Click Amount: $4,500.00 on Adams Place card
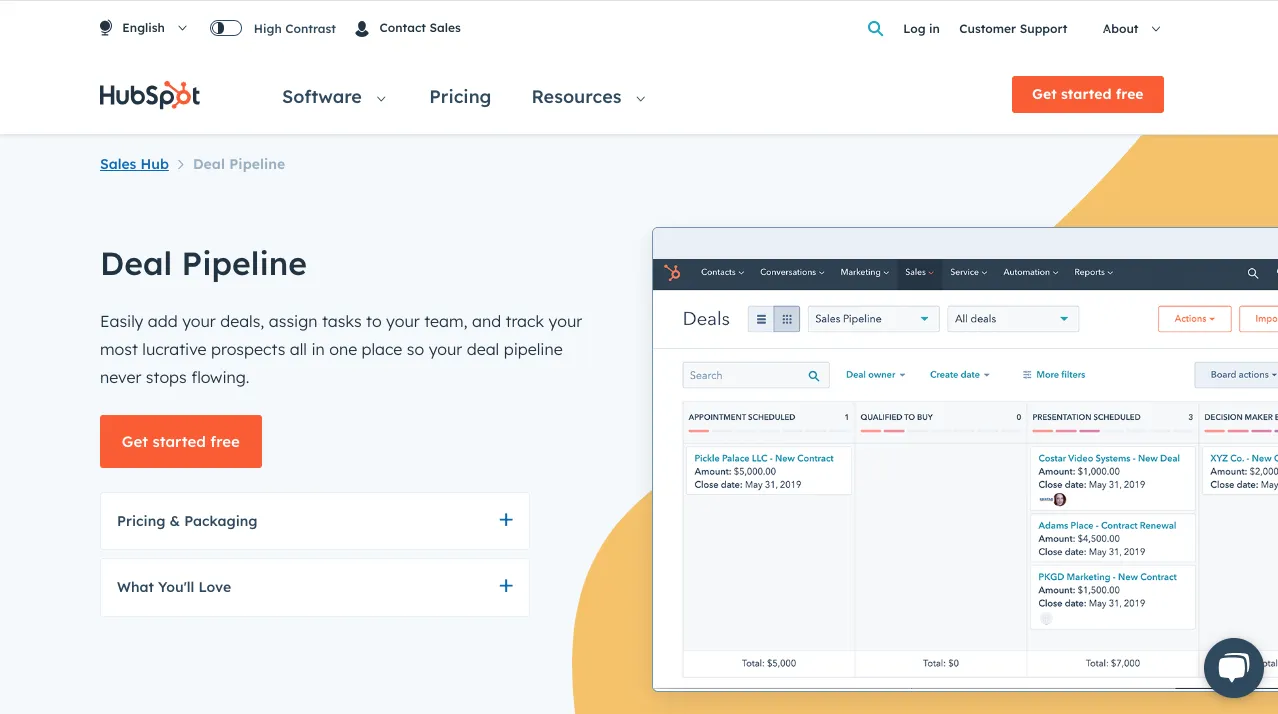Viewport: 1278px width, 714px height. [1079, 538]
